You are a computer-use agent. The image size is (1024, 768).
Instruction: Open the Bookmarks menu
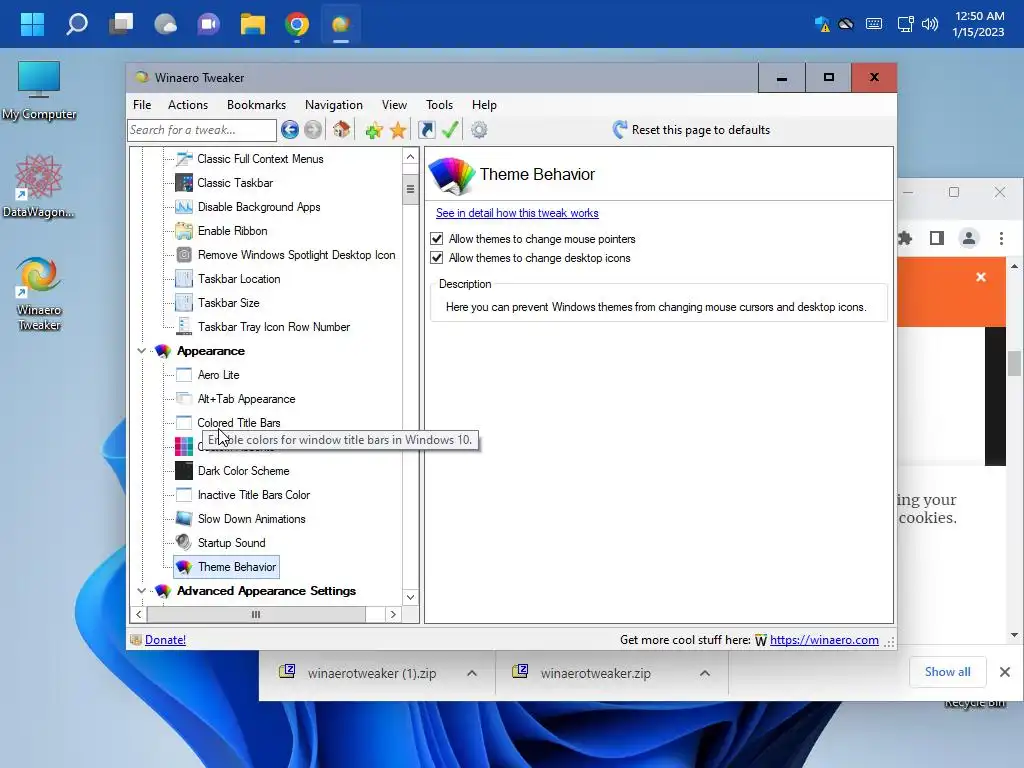tap(256, 104)
